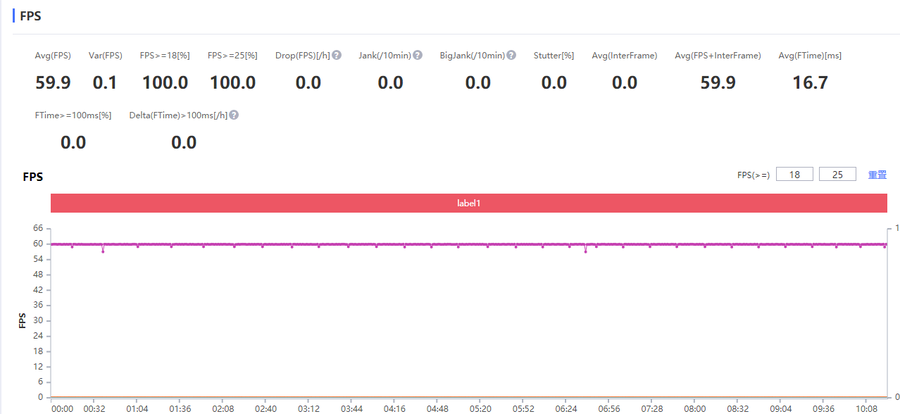
Task: Click the Avg(FPS+InterFrame) label
Action: click(x=718, y=56)
